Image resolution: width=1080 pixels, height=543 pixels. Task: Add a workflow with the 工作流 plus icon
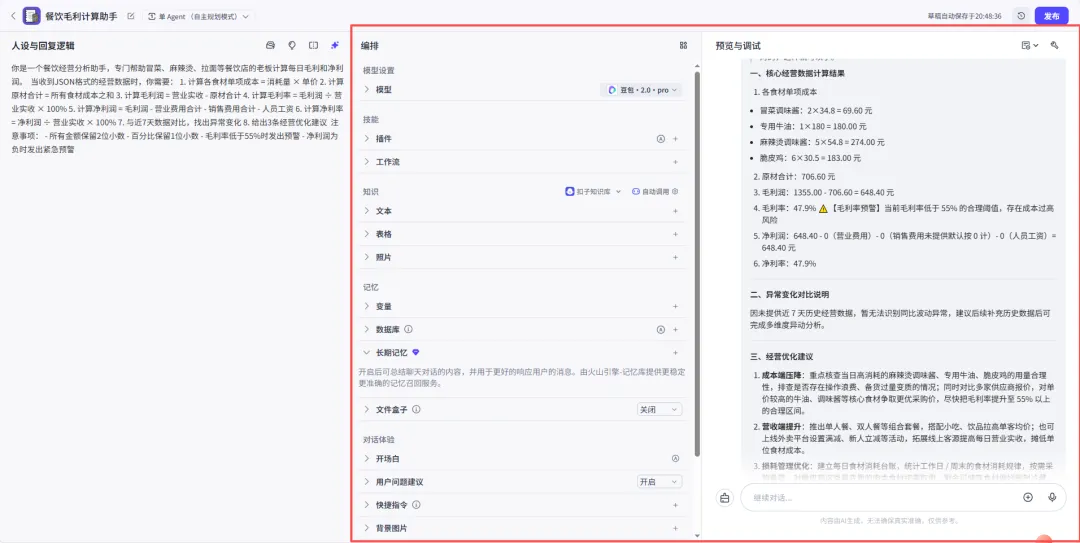[675, 162]
